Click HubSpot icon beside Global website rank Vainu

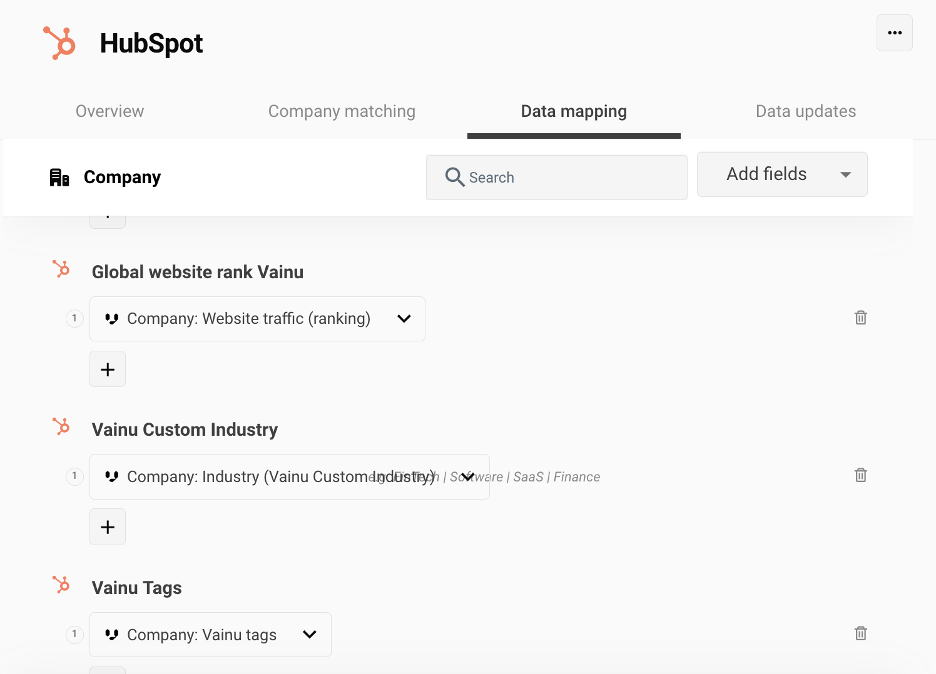point(62,270)
